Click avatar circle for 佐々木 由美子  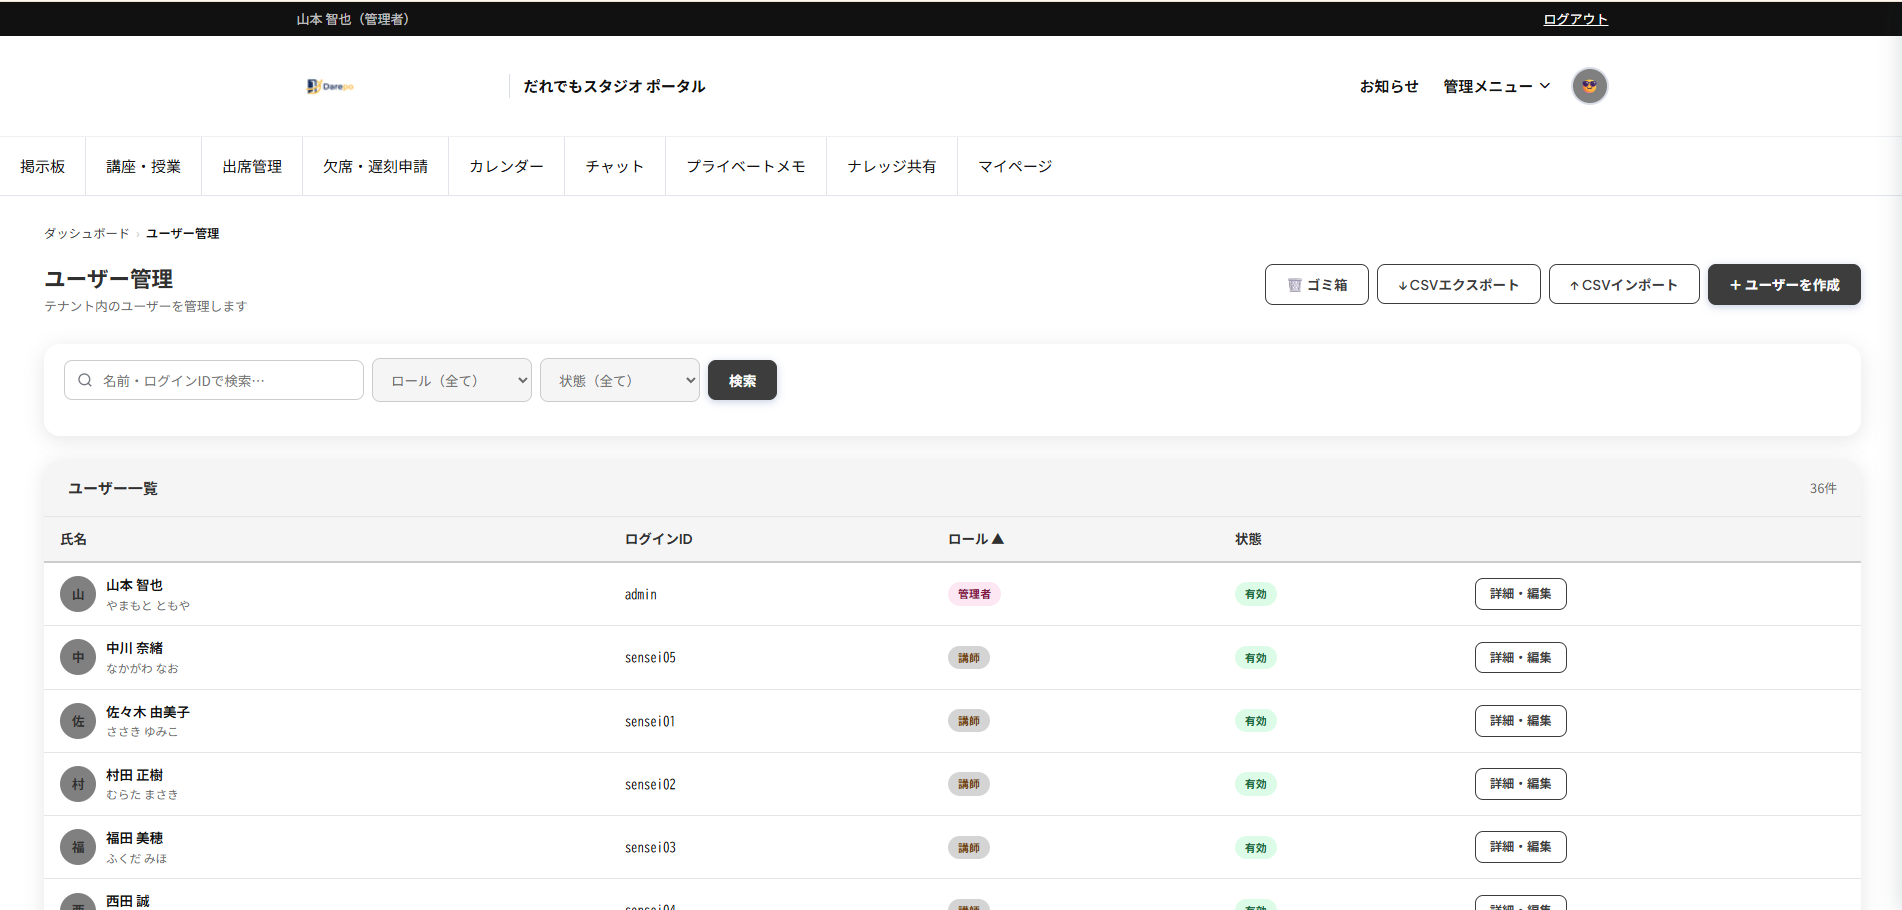78,721
